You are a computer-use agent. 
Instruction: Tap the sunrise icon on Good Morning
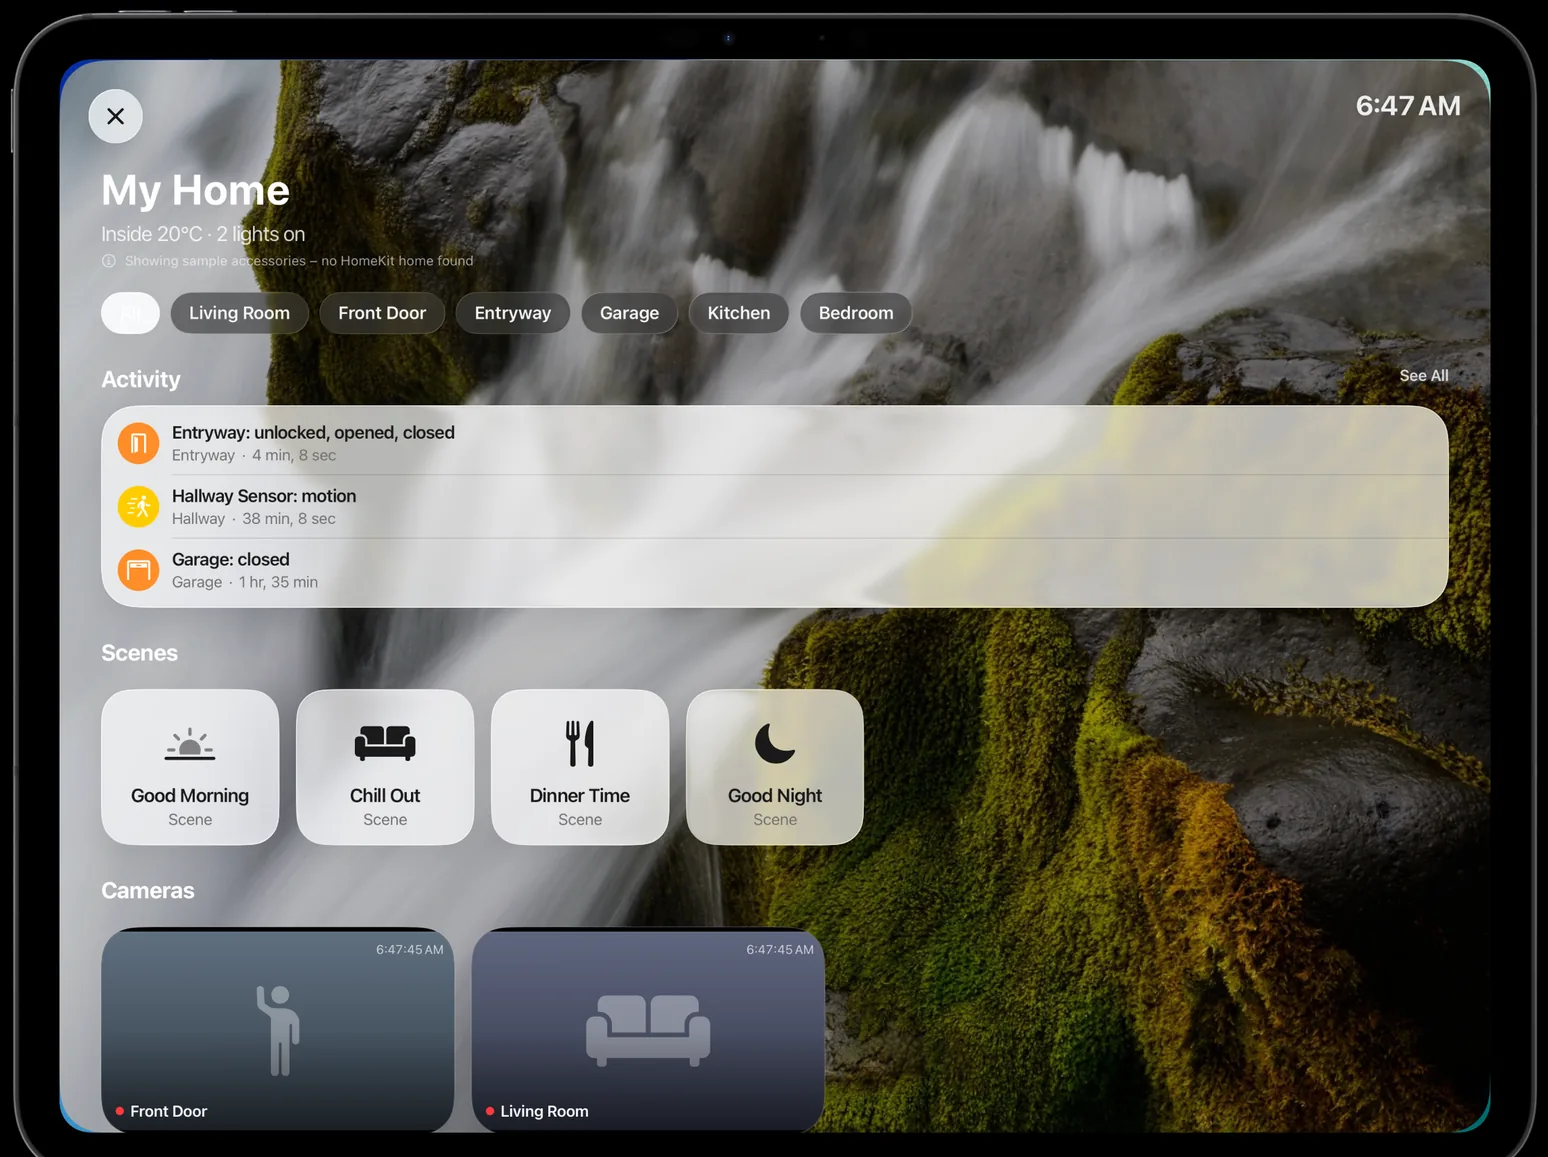[x=190, y=744]
